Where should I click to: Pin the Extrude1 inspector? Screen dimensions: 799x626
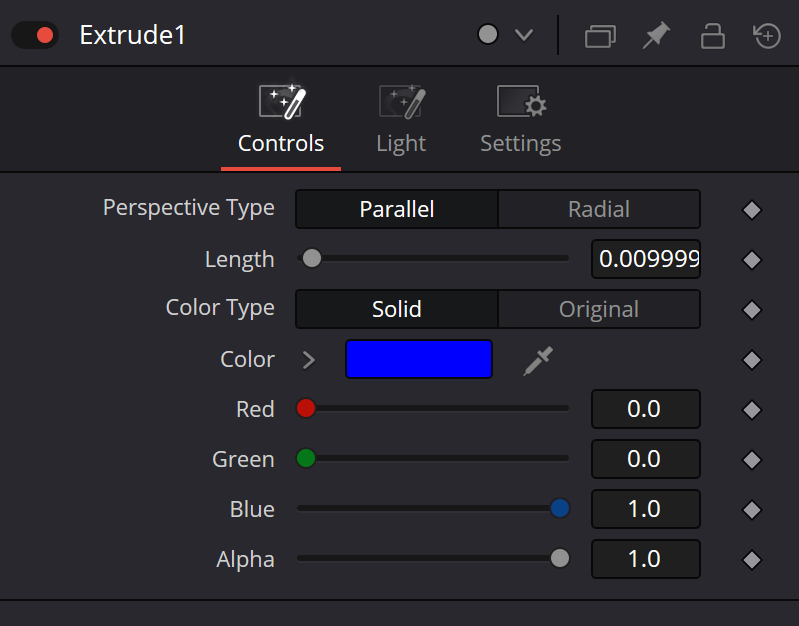click(x=656, y=35)
